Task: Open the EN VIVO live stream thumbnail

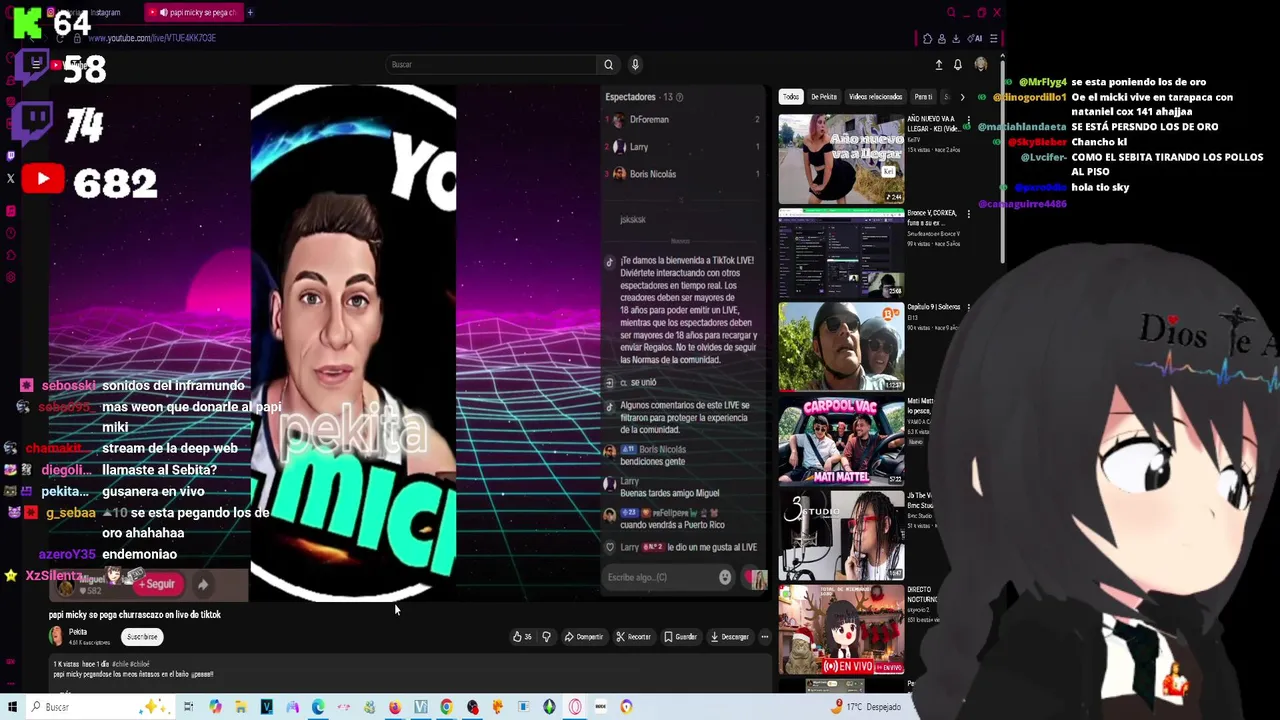Action: coord(841,629)
